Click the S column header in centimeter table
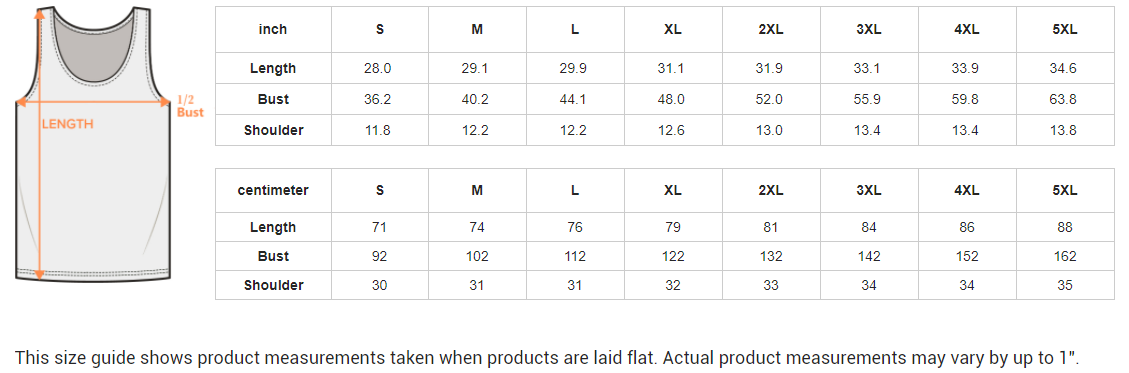The width and height of the screenshot is (1129, 373). [379, 191]
